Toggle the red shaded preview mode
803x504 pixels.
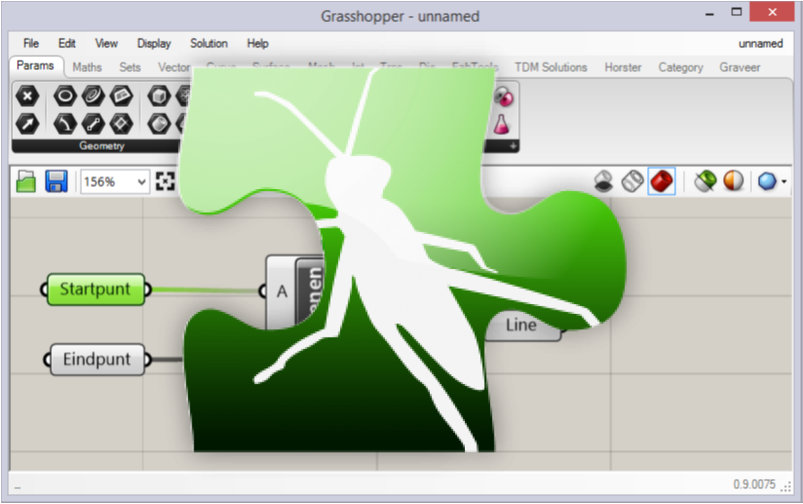tap(662, 181)
